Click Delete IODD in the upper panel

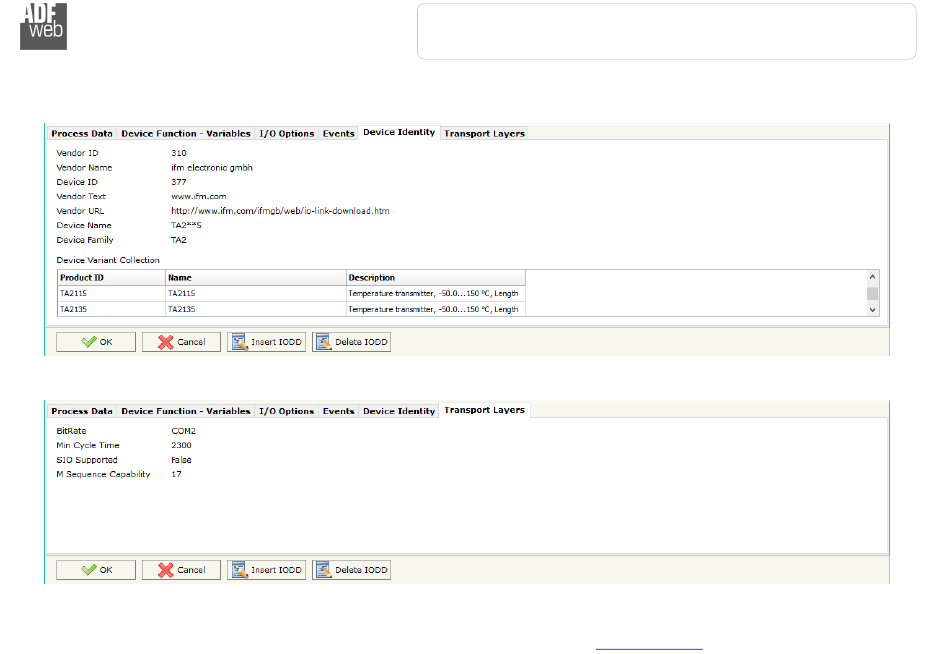[351, 342]
